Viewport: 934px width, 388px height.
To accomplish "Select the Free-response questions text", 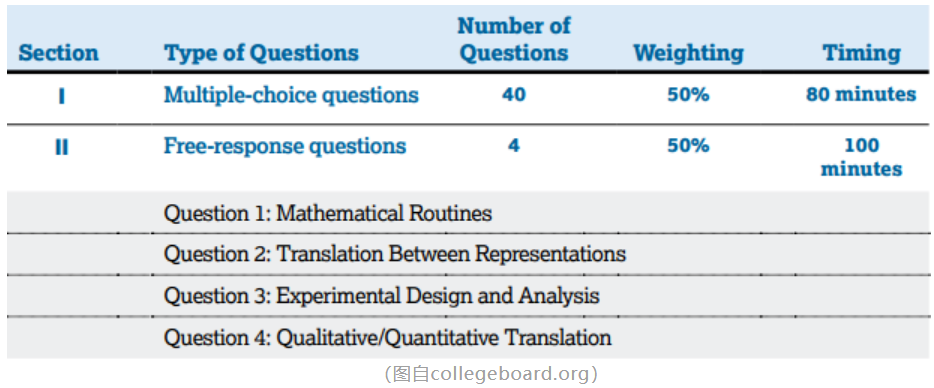I will (x=285, y=146).
